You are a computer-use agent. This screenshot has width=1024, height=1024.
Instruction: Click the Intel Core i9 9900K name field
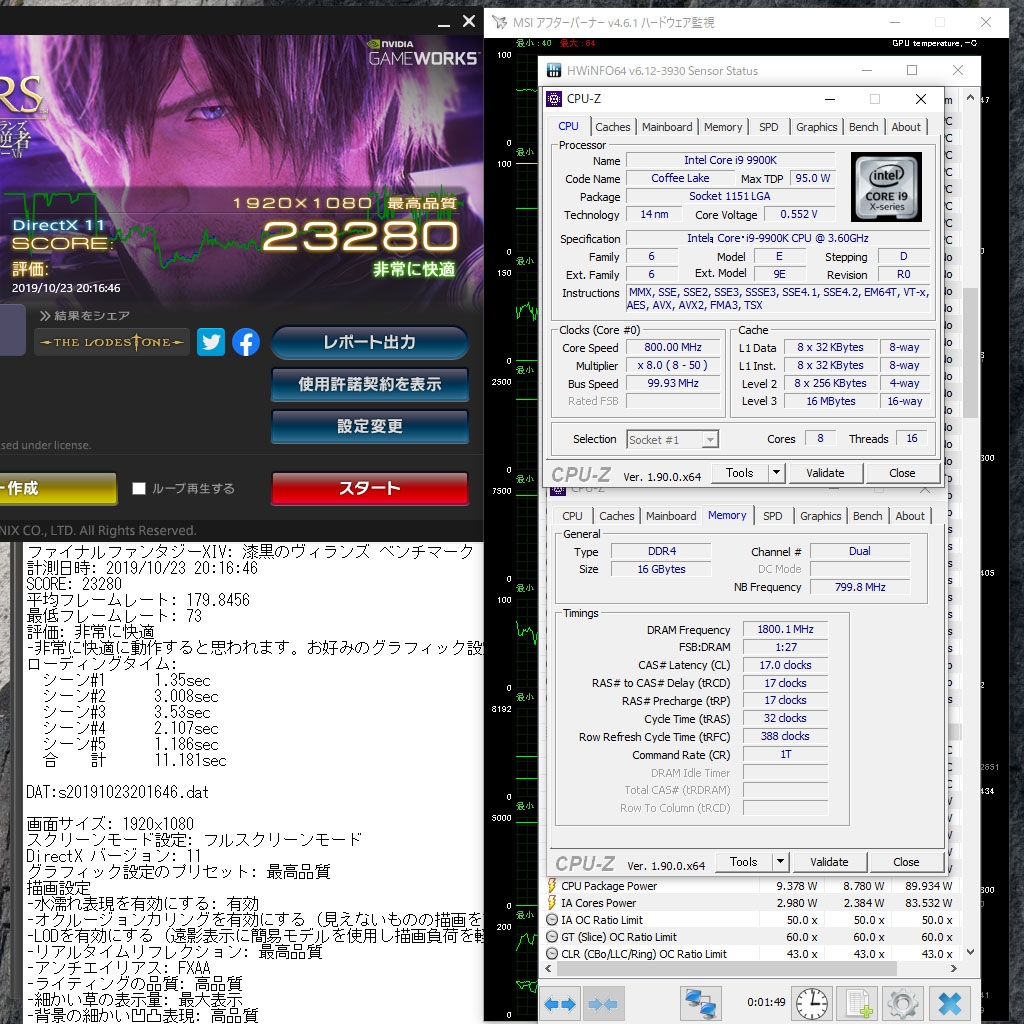point(730,160)
